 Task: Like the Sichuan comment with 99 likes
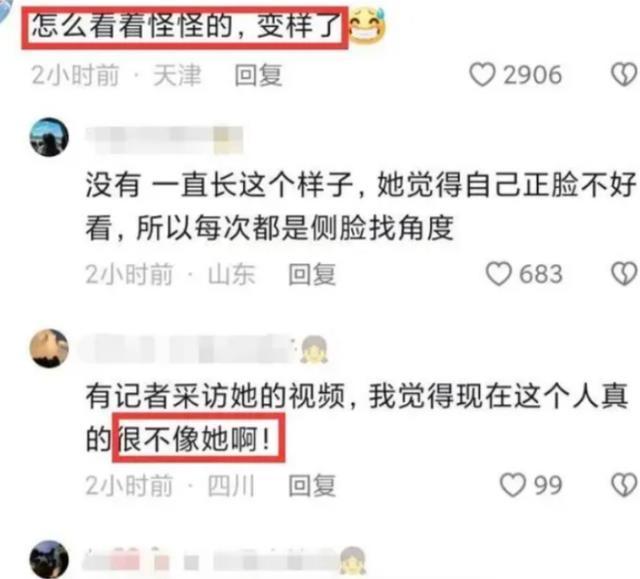click(x=513, y=485)
